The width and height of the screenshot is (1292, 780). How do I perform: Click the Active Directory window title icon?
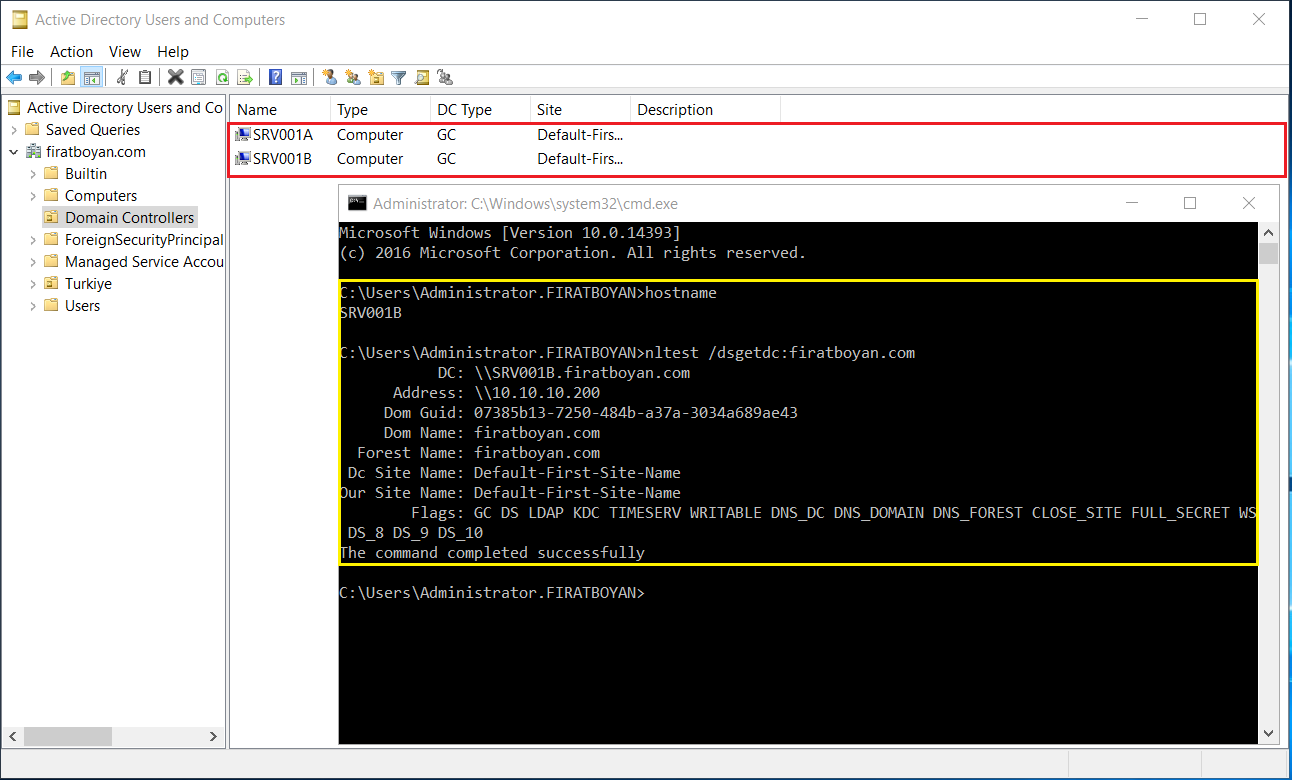(19, 19)
